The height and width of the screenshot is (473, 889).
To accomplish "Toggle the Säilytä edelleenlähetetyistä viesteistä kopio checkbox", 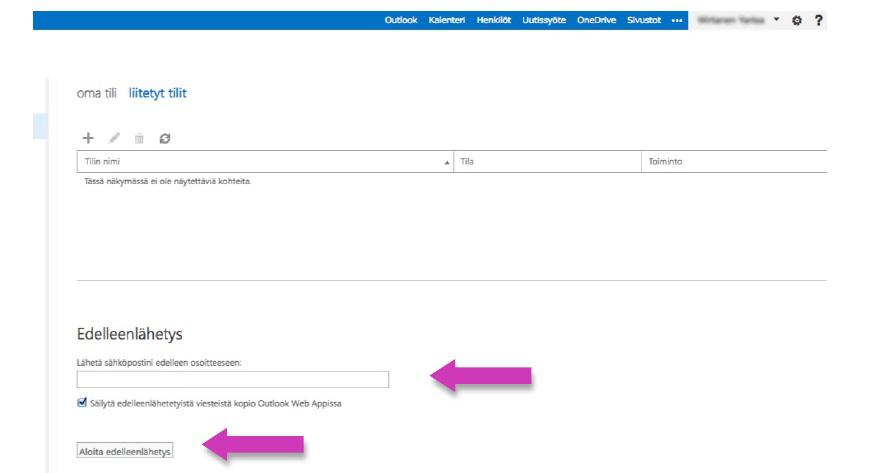I will (81, 403).
